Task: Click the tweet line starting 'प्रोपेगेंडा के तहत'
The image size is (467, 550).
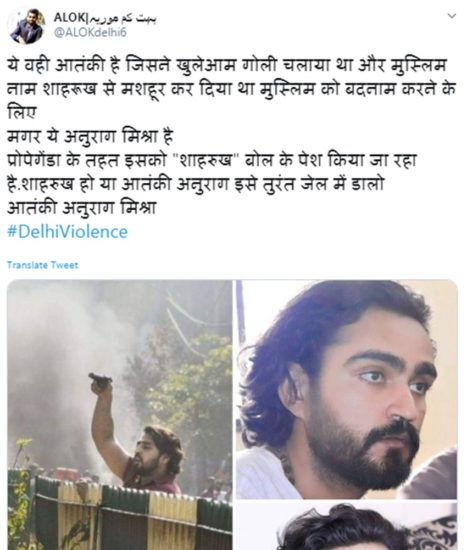Action: [x=212, y=160]
